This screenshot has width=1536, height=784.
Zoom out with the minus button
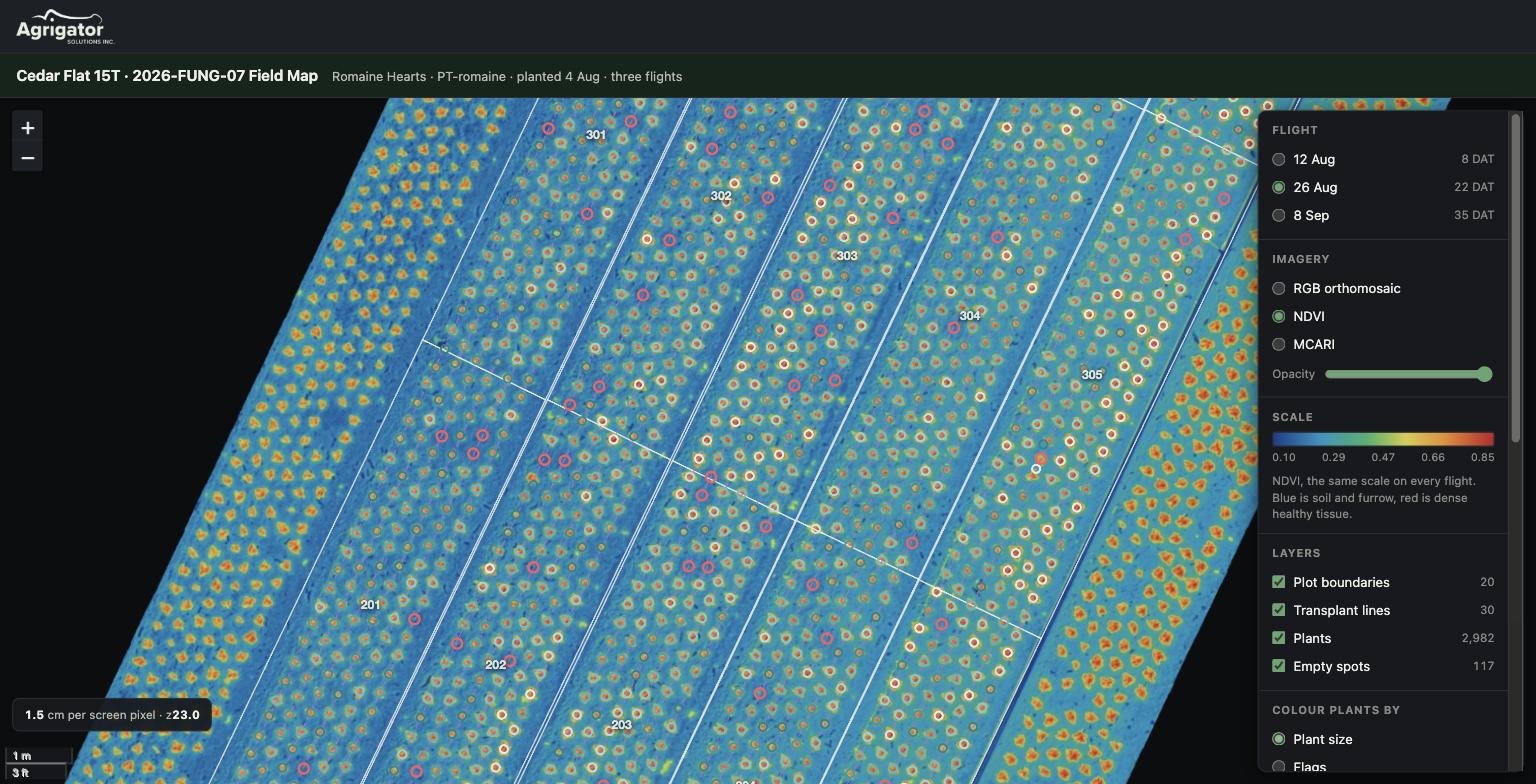coord(28,158)
